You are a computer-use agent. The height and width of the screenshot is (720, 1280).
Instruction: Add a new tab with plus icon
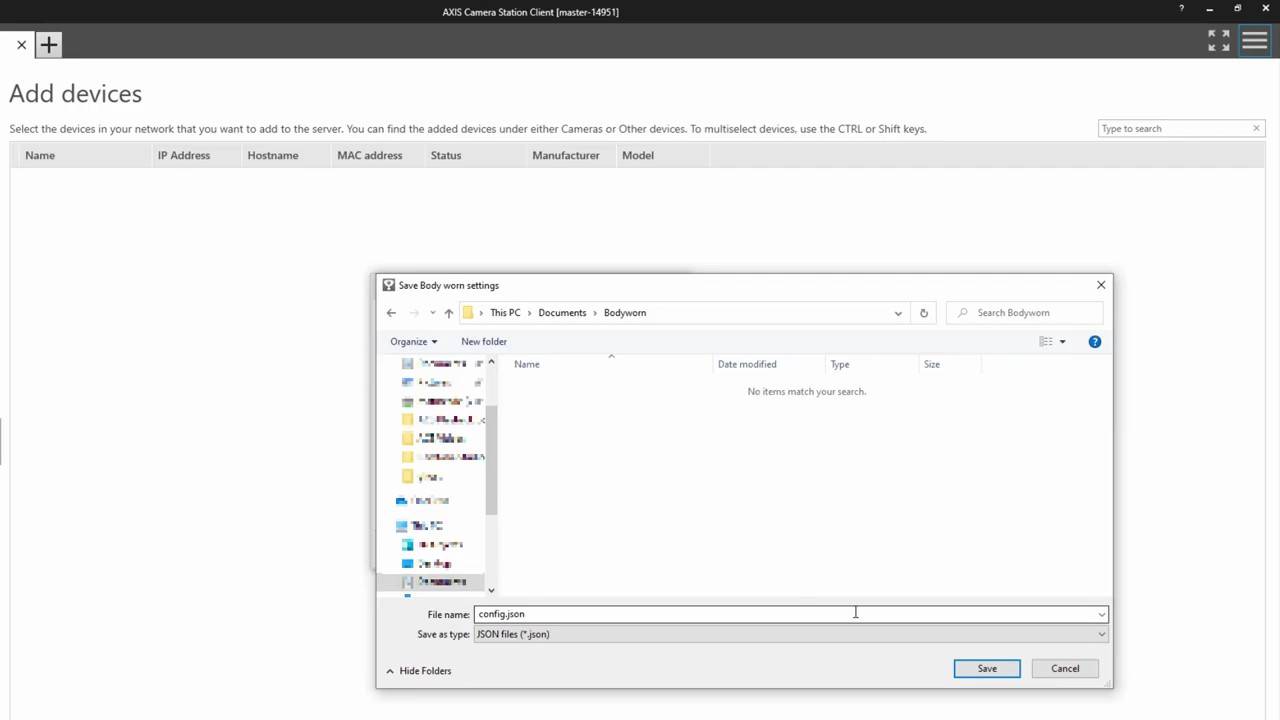click(x=48, y=45)
